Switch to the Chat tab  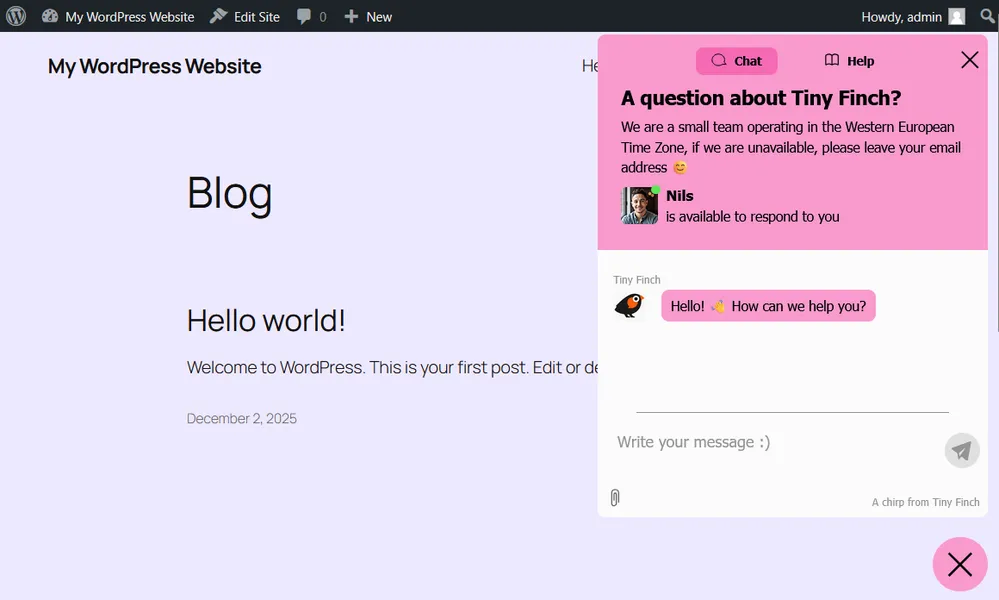[736, 61]
